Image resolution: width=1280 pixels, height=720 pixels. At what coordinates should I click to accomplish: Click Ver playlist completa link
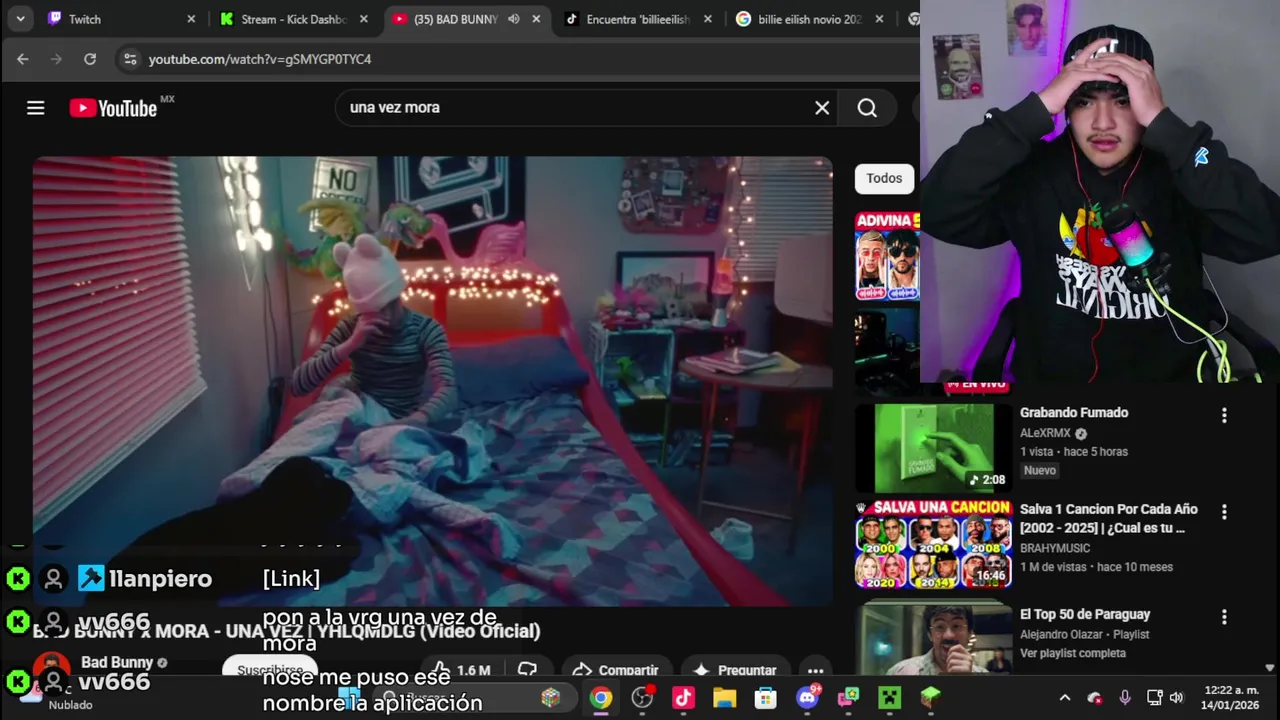[x=1073, y=653]
